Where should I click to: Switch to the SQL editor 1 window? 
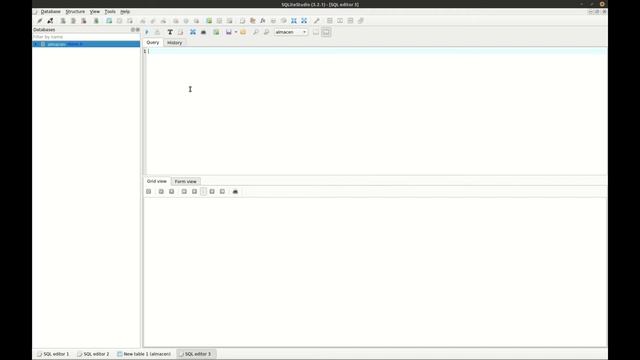(x=53, y=354)
